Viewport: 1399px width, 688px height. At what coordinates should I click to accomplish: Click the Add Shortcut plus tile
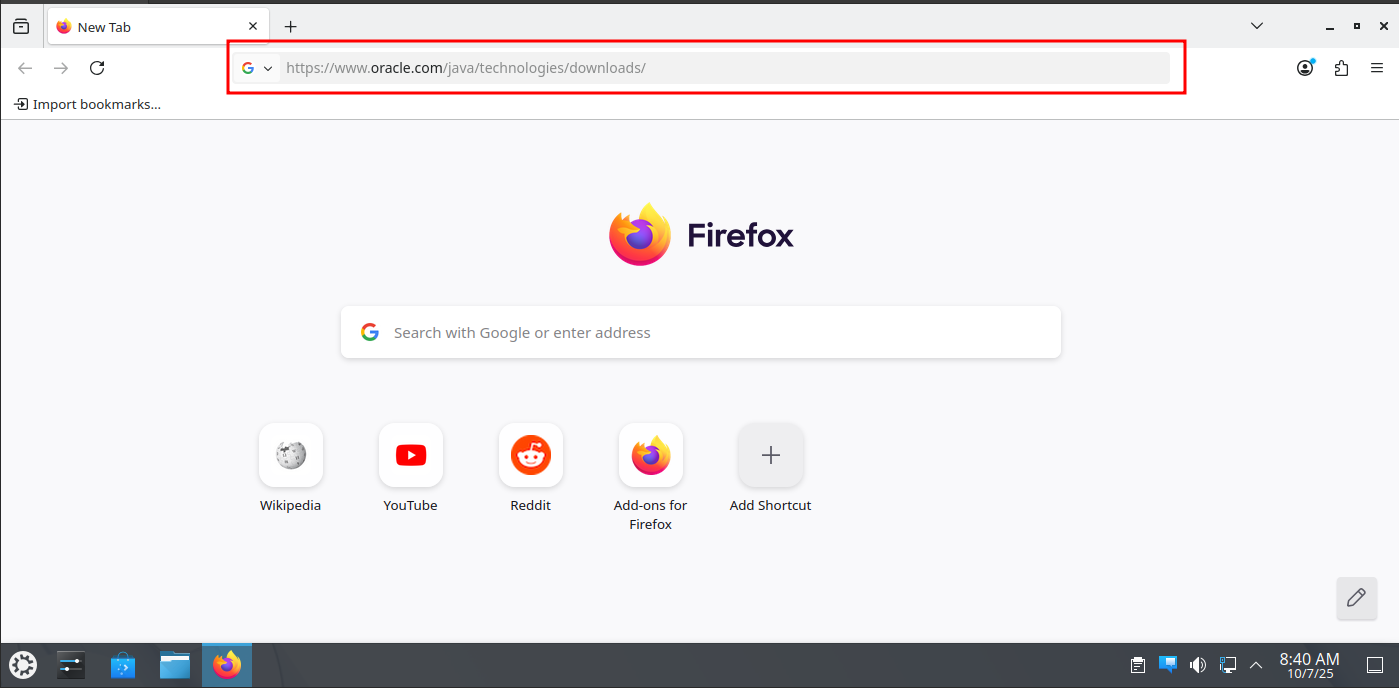pos(770,456)
